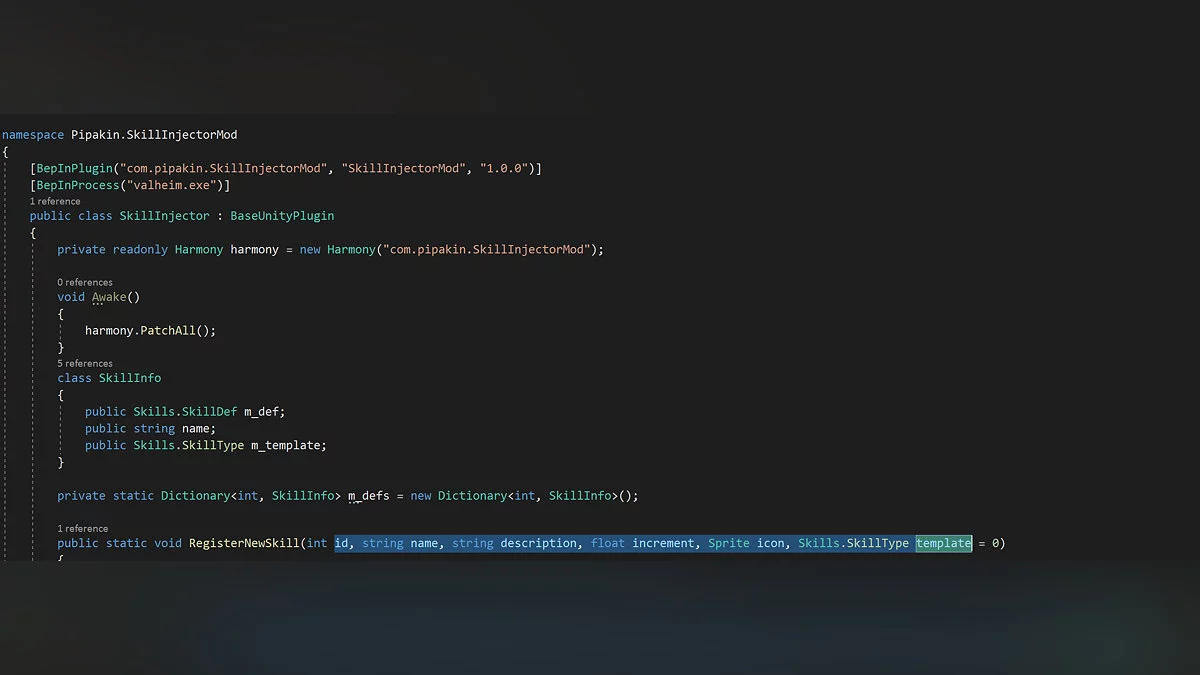Click the 'namespace' keyword on the first line
This screenshot has width=1200, height=675.
33,134
